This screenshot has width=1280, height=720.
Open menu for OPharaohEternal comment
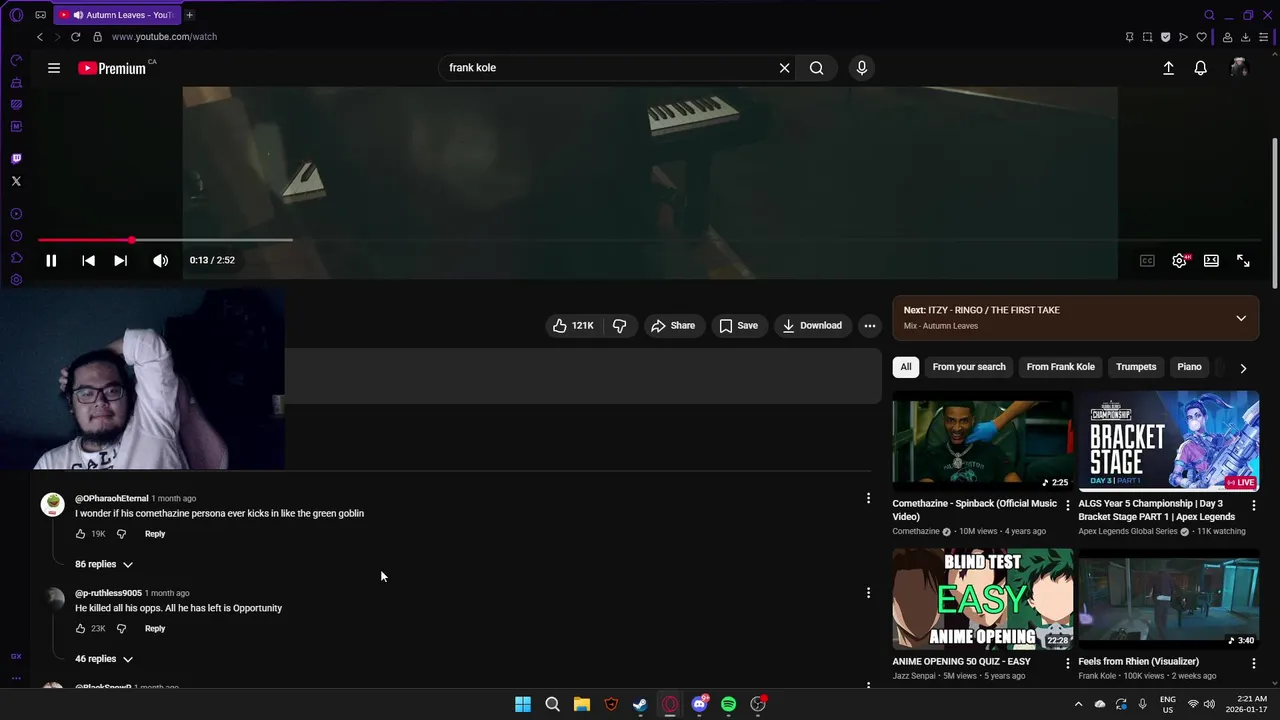click(868, 498)
